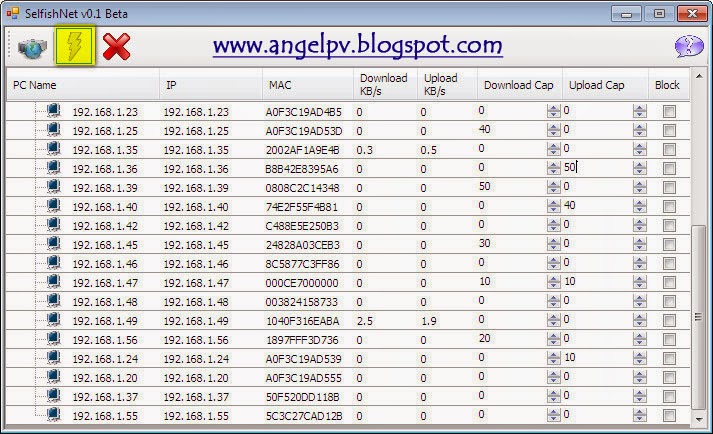The image size is (713, 434).
Task: Click the computer icon for 192.168.1.45
Action: click(54, 244)
